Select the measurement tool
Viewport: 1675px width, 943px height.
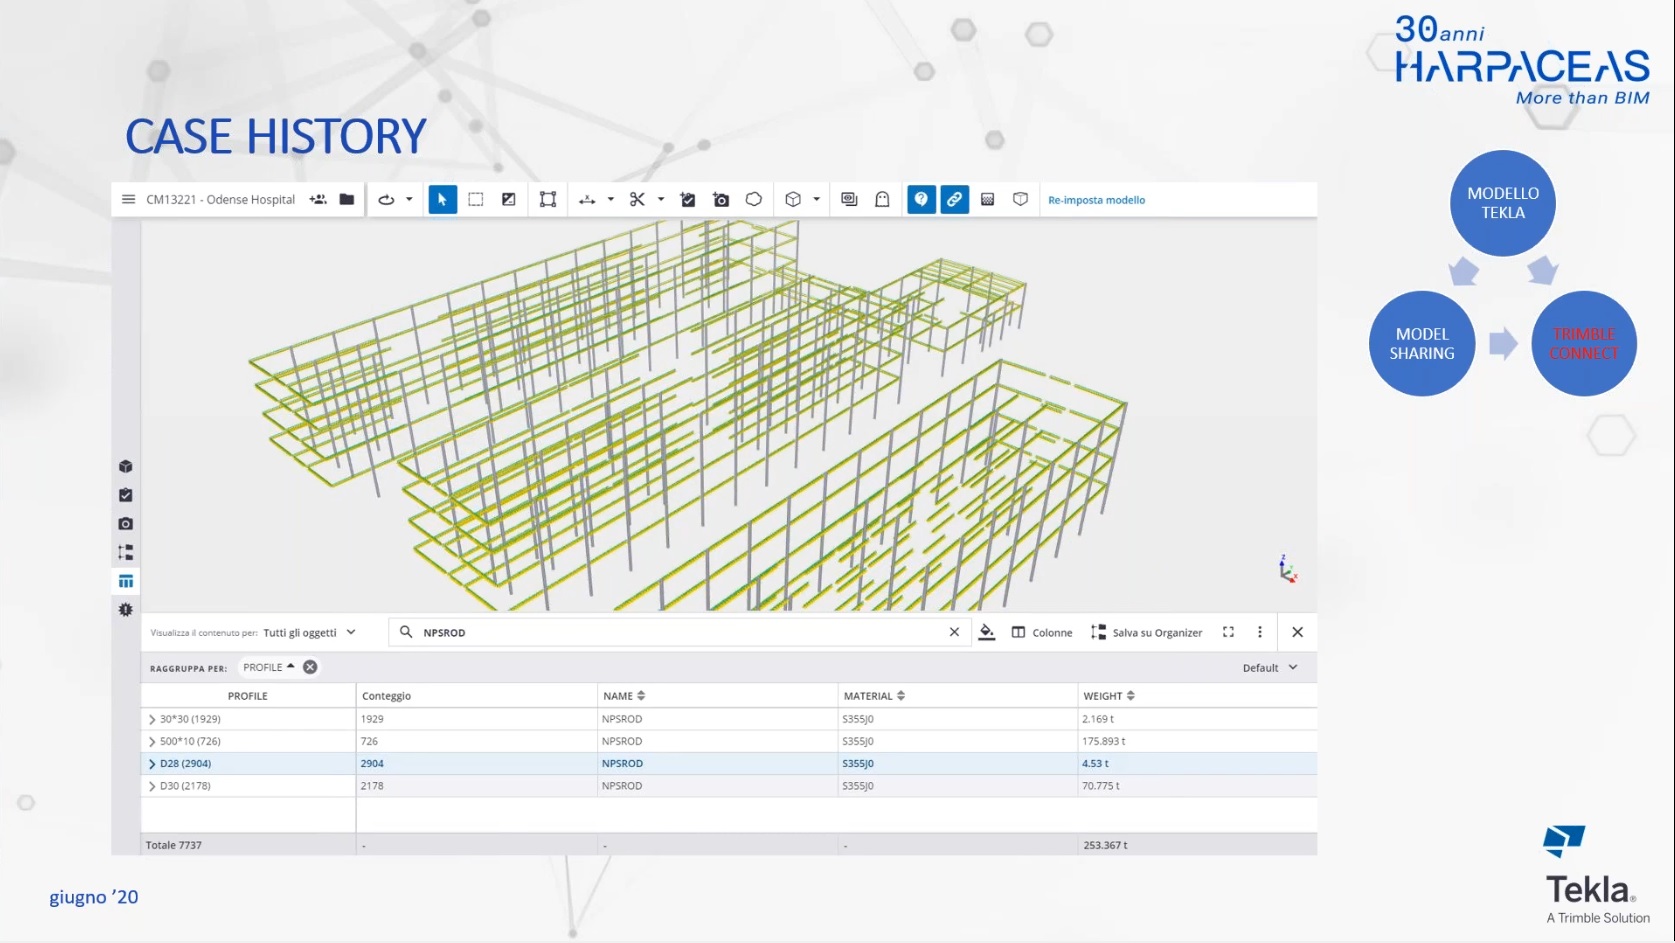pyautogui.click(x=587, y=200)
